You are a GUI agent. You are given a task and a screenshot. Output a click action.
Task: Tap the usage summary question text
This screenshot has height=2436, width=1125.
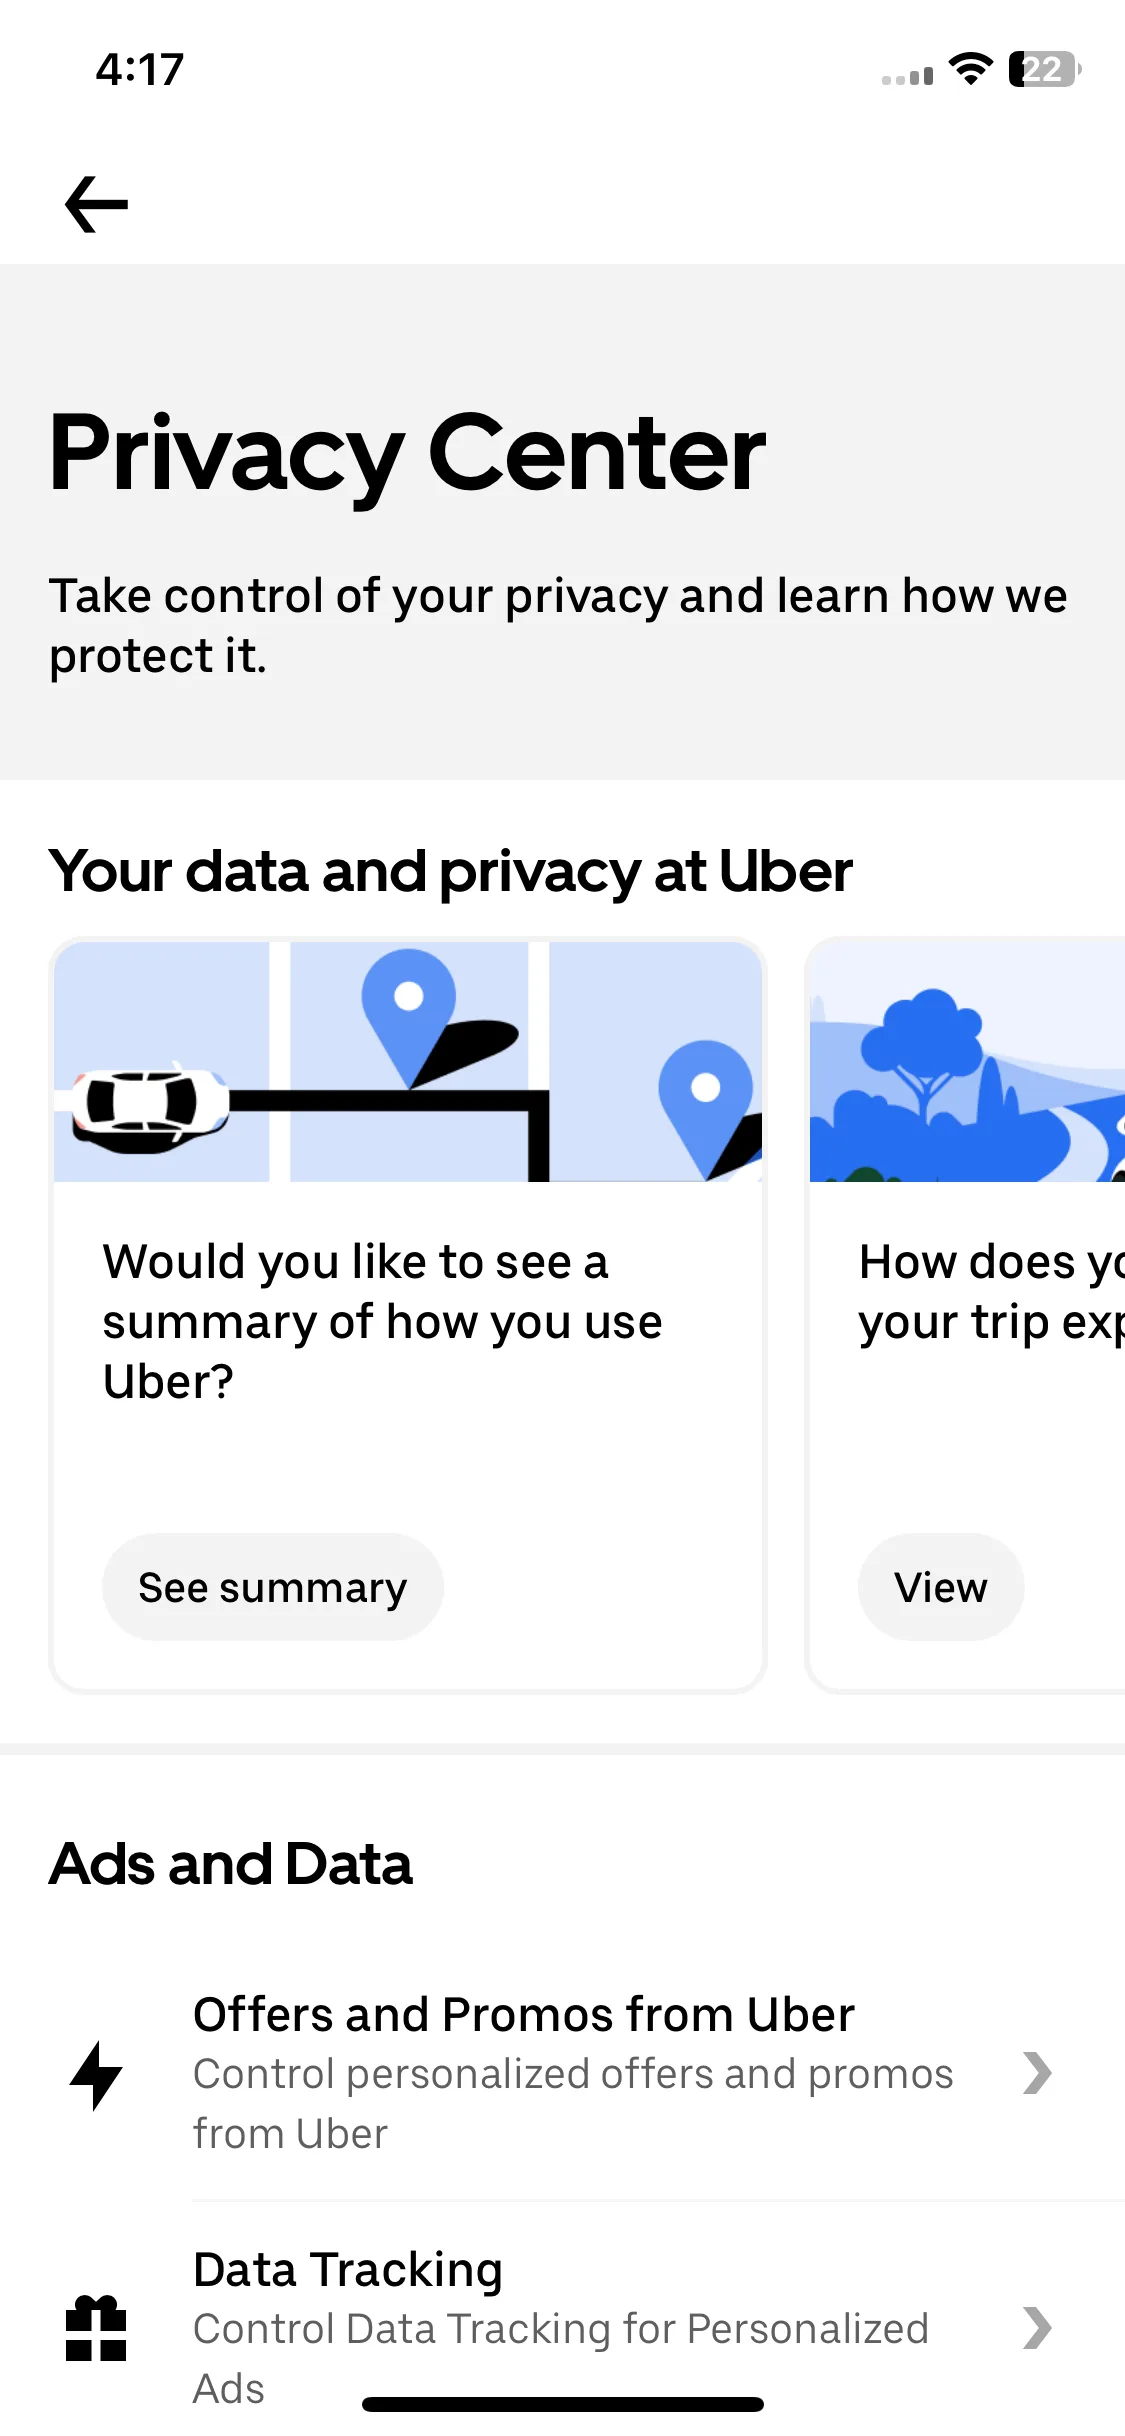coord(383,1321)
